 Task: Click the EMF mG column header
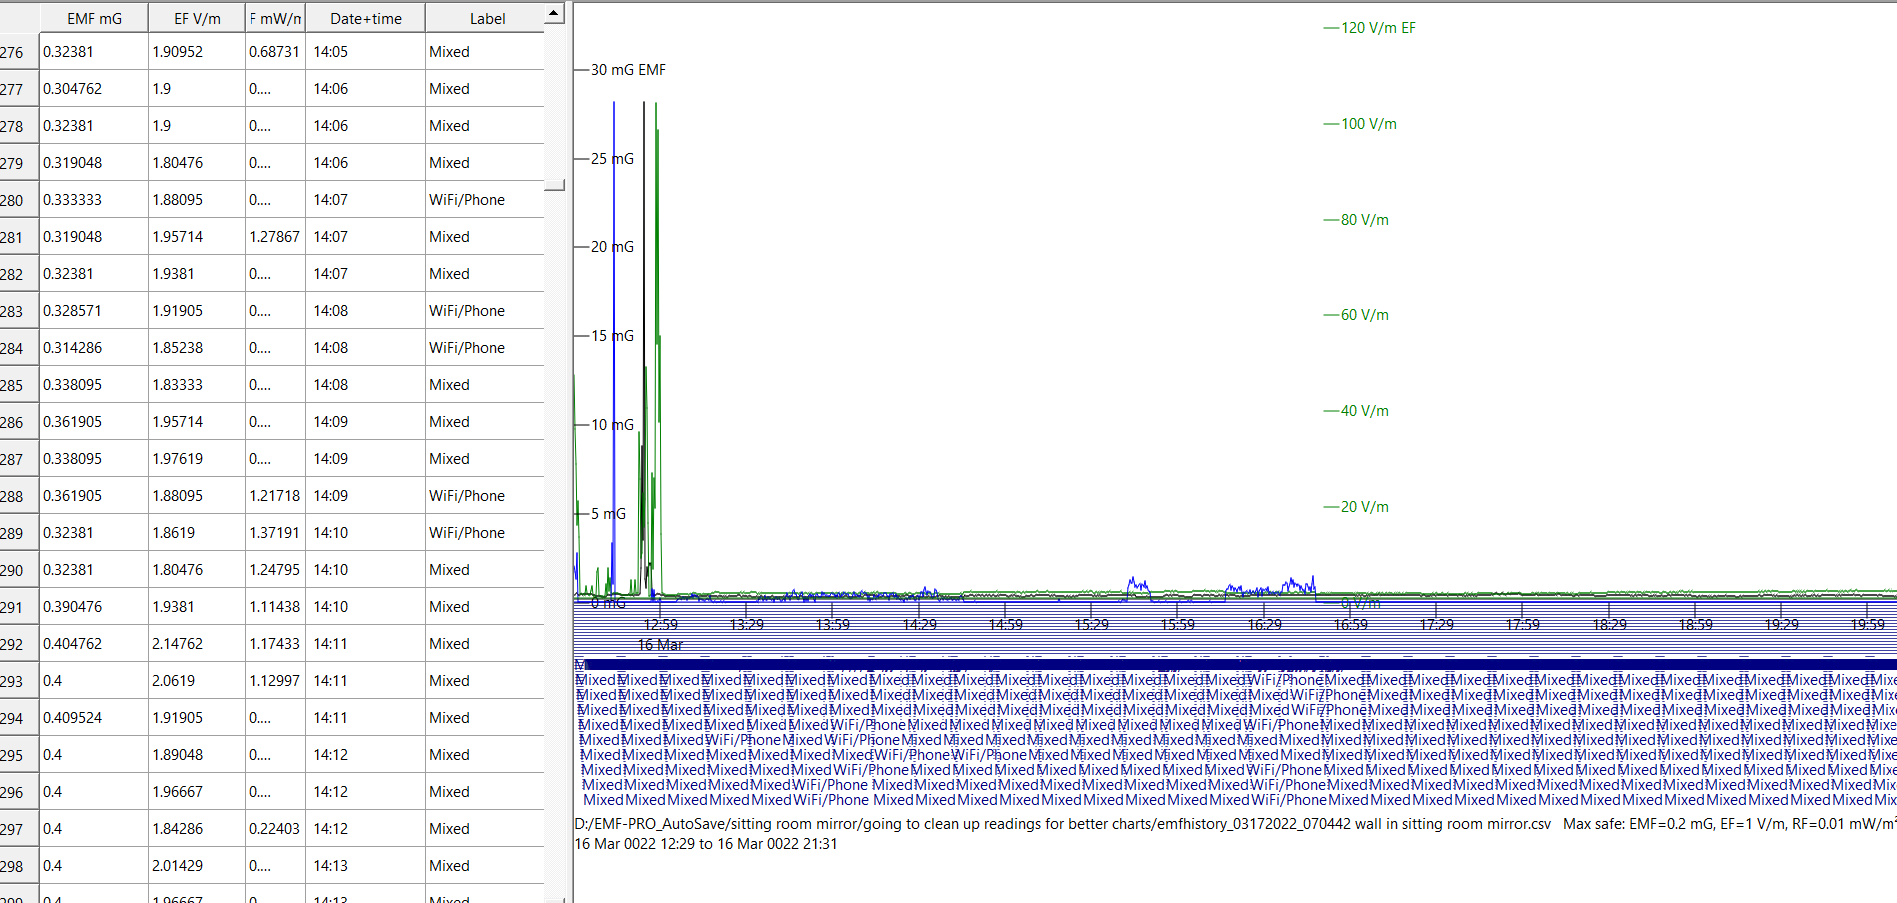(94, 18)
